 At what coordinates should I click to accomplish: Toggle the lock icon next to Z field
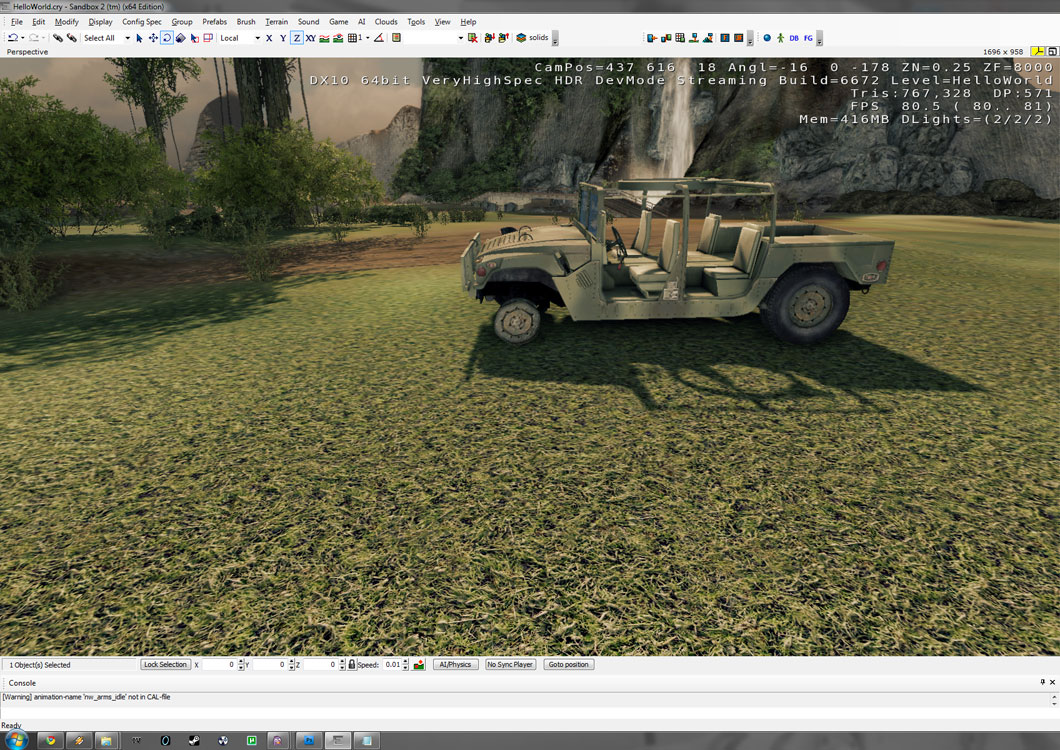tap(352, 664)
